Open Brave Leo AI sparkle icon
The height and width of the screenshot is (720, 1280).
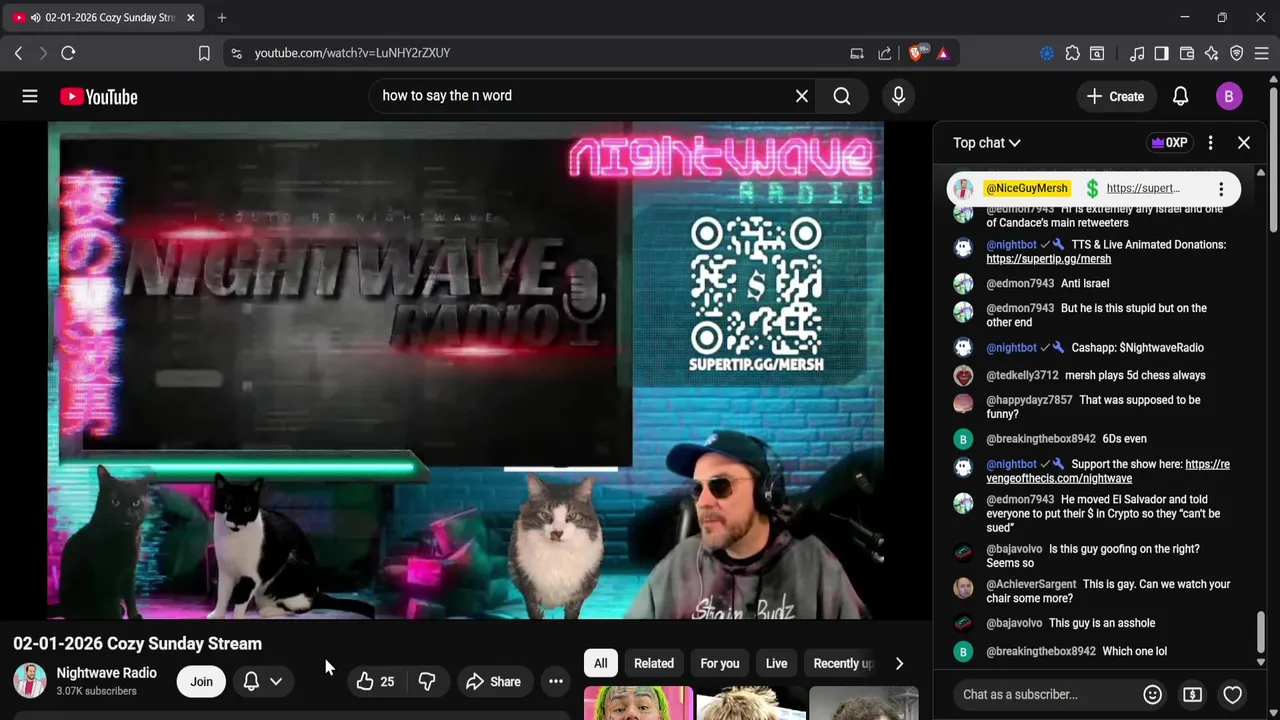click(1211, 53)
